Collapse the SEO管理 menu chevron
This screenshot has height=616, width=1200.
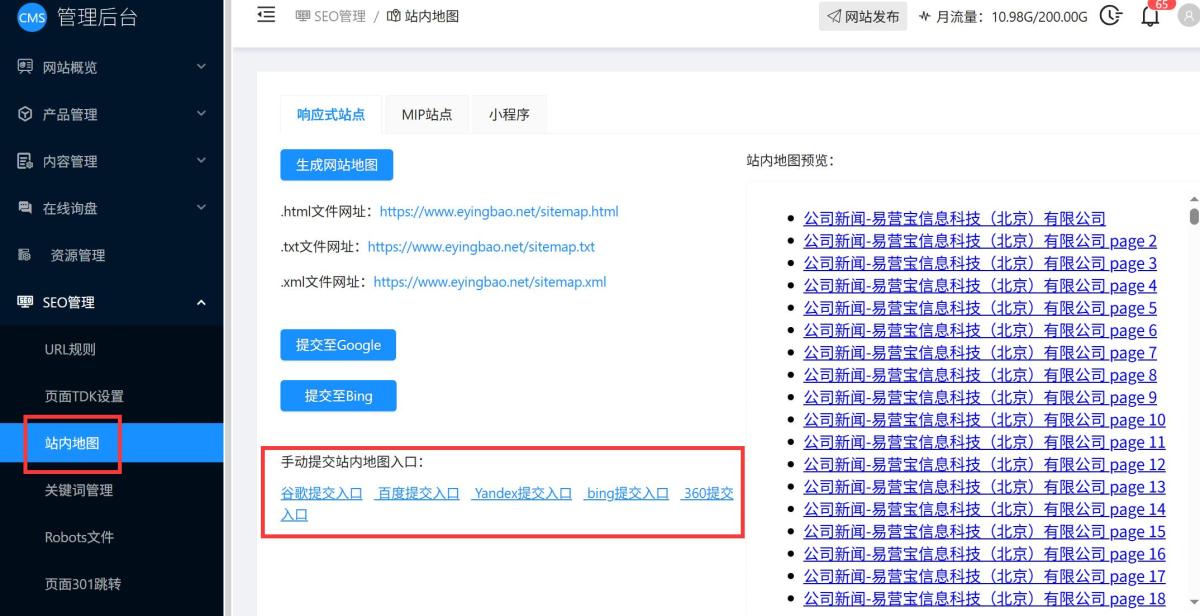(201, 302)
